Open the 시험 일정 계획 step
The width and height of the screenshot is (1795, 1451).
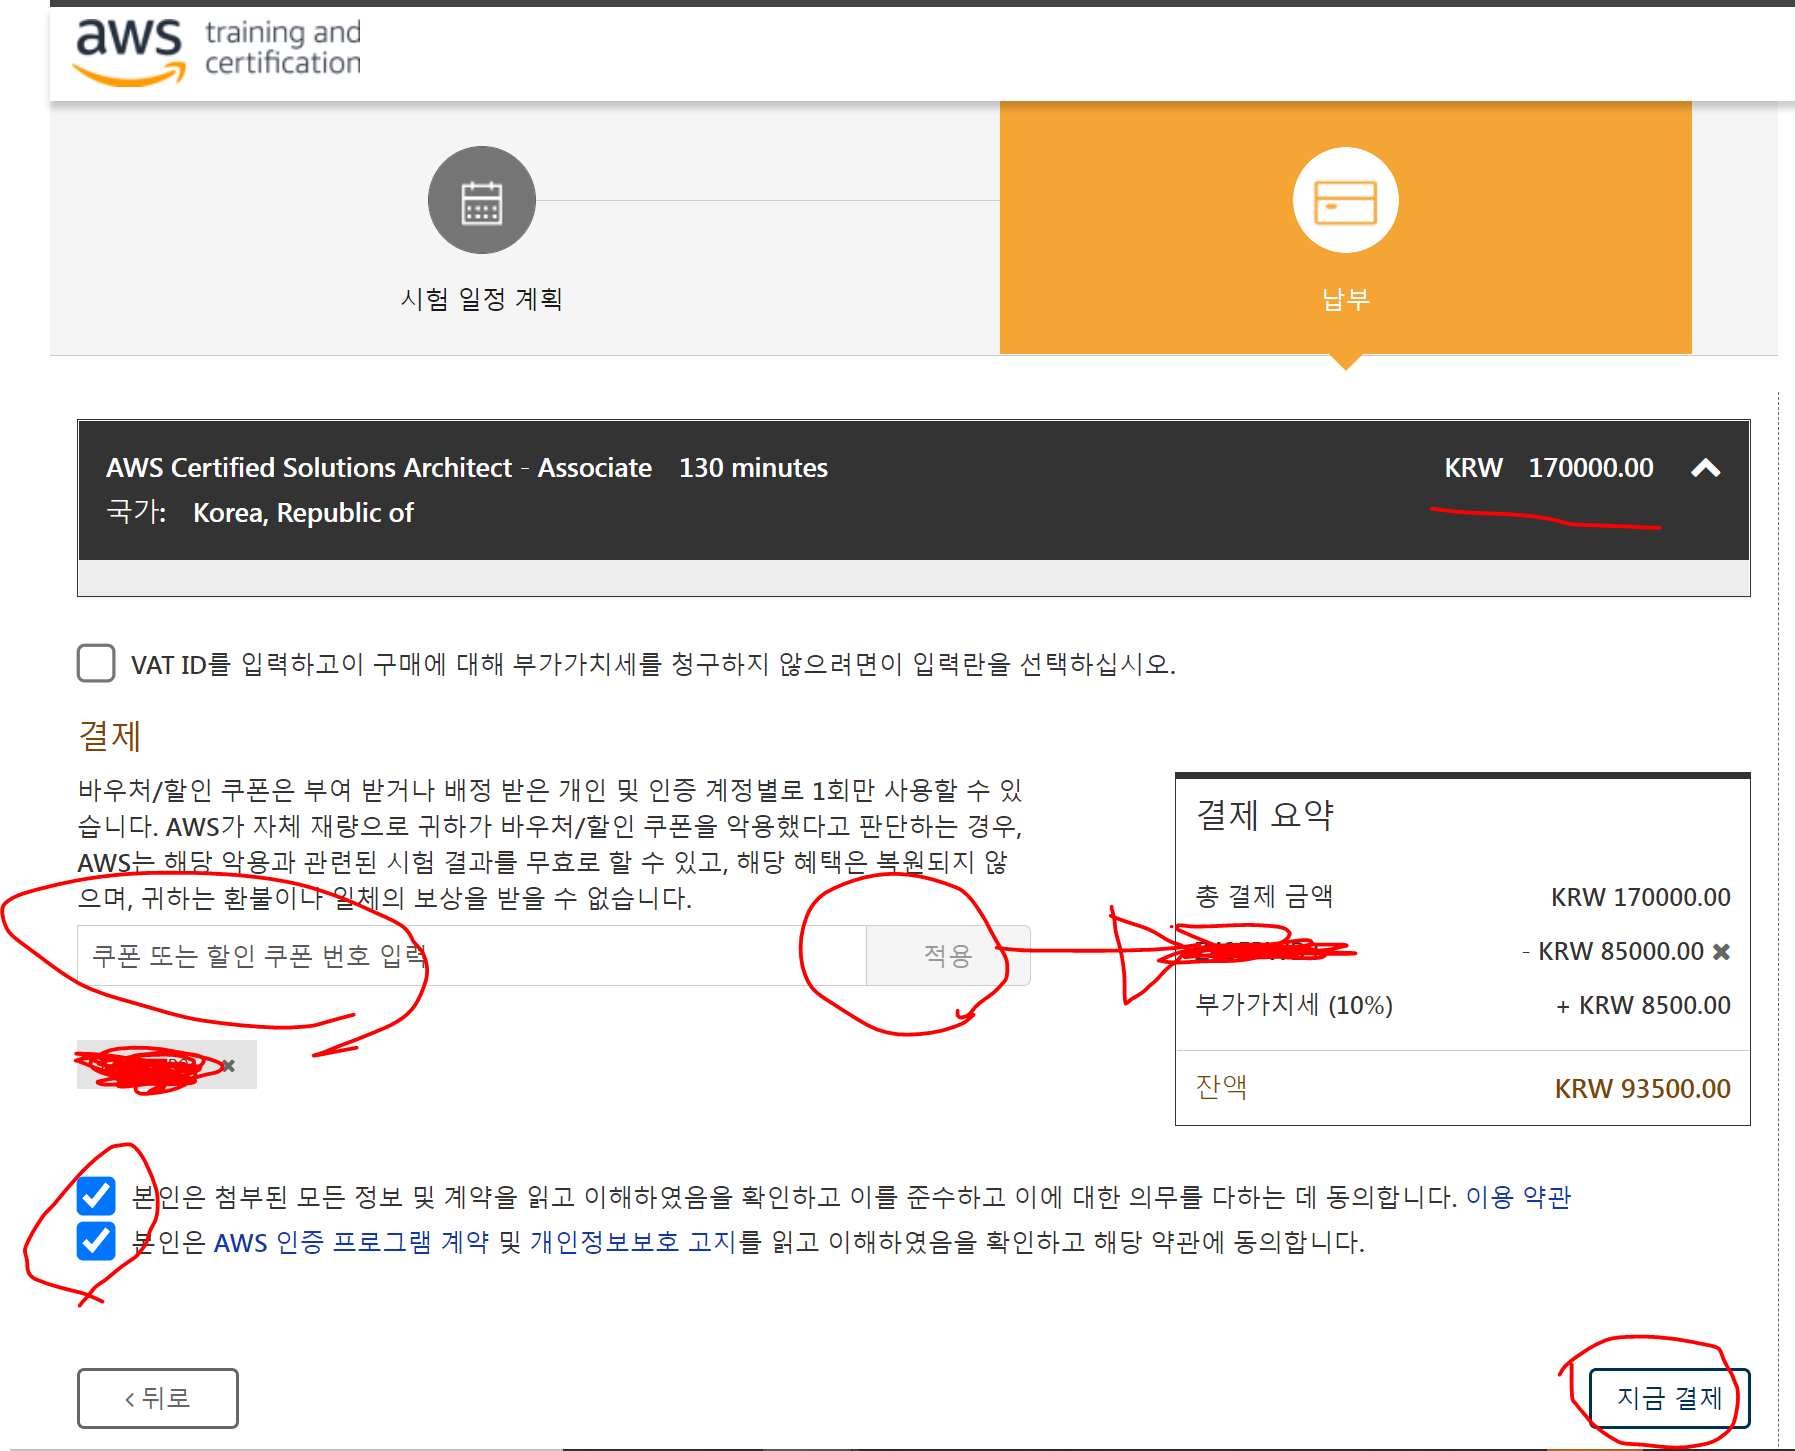[x=482, y=299]
